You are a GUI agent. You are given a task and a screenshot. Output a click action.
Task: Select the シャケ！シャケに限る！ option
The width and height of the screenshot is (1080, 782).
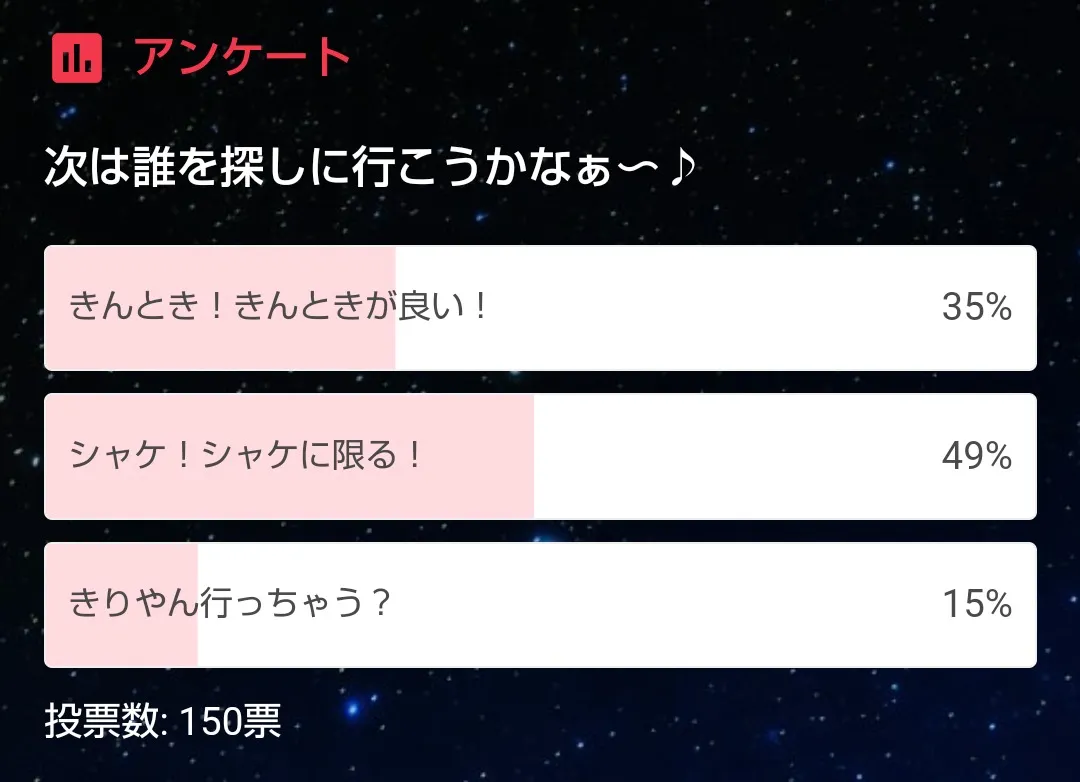pos(247,457)
